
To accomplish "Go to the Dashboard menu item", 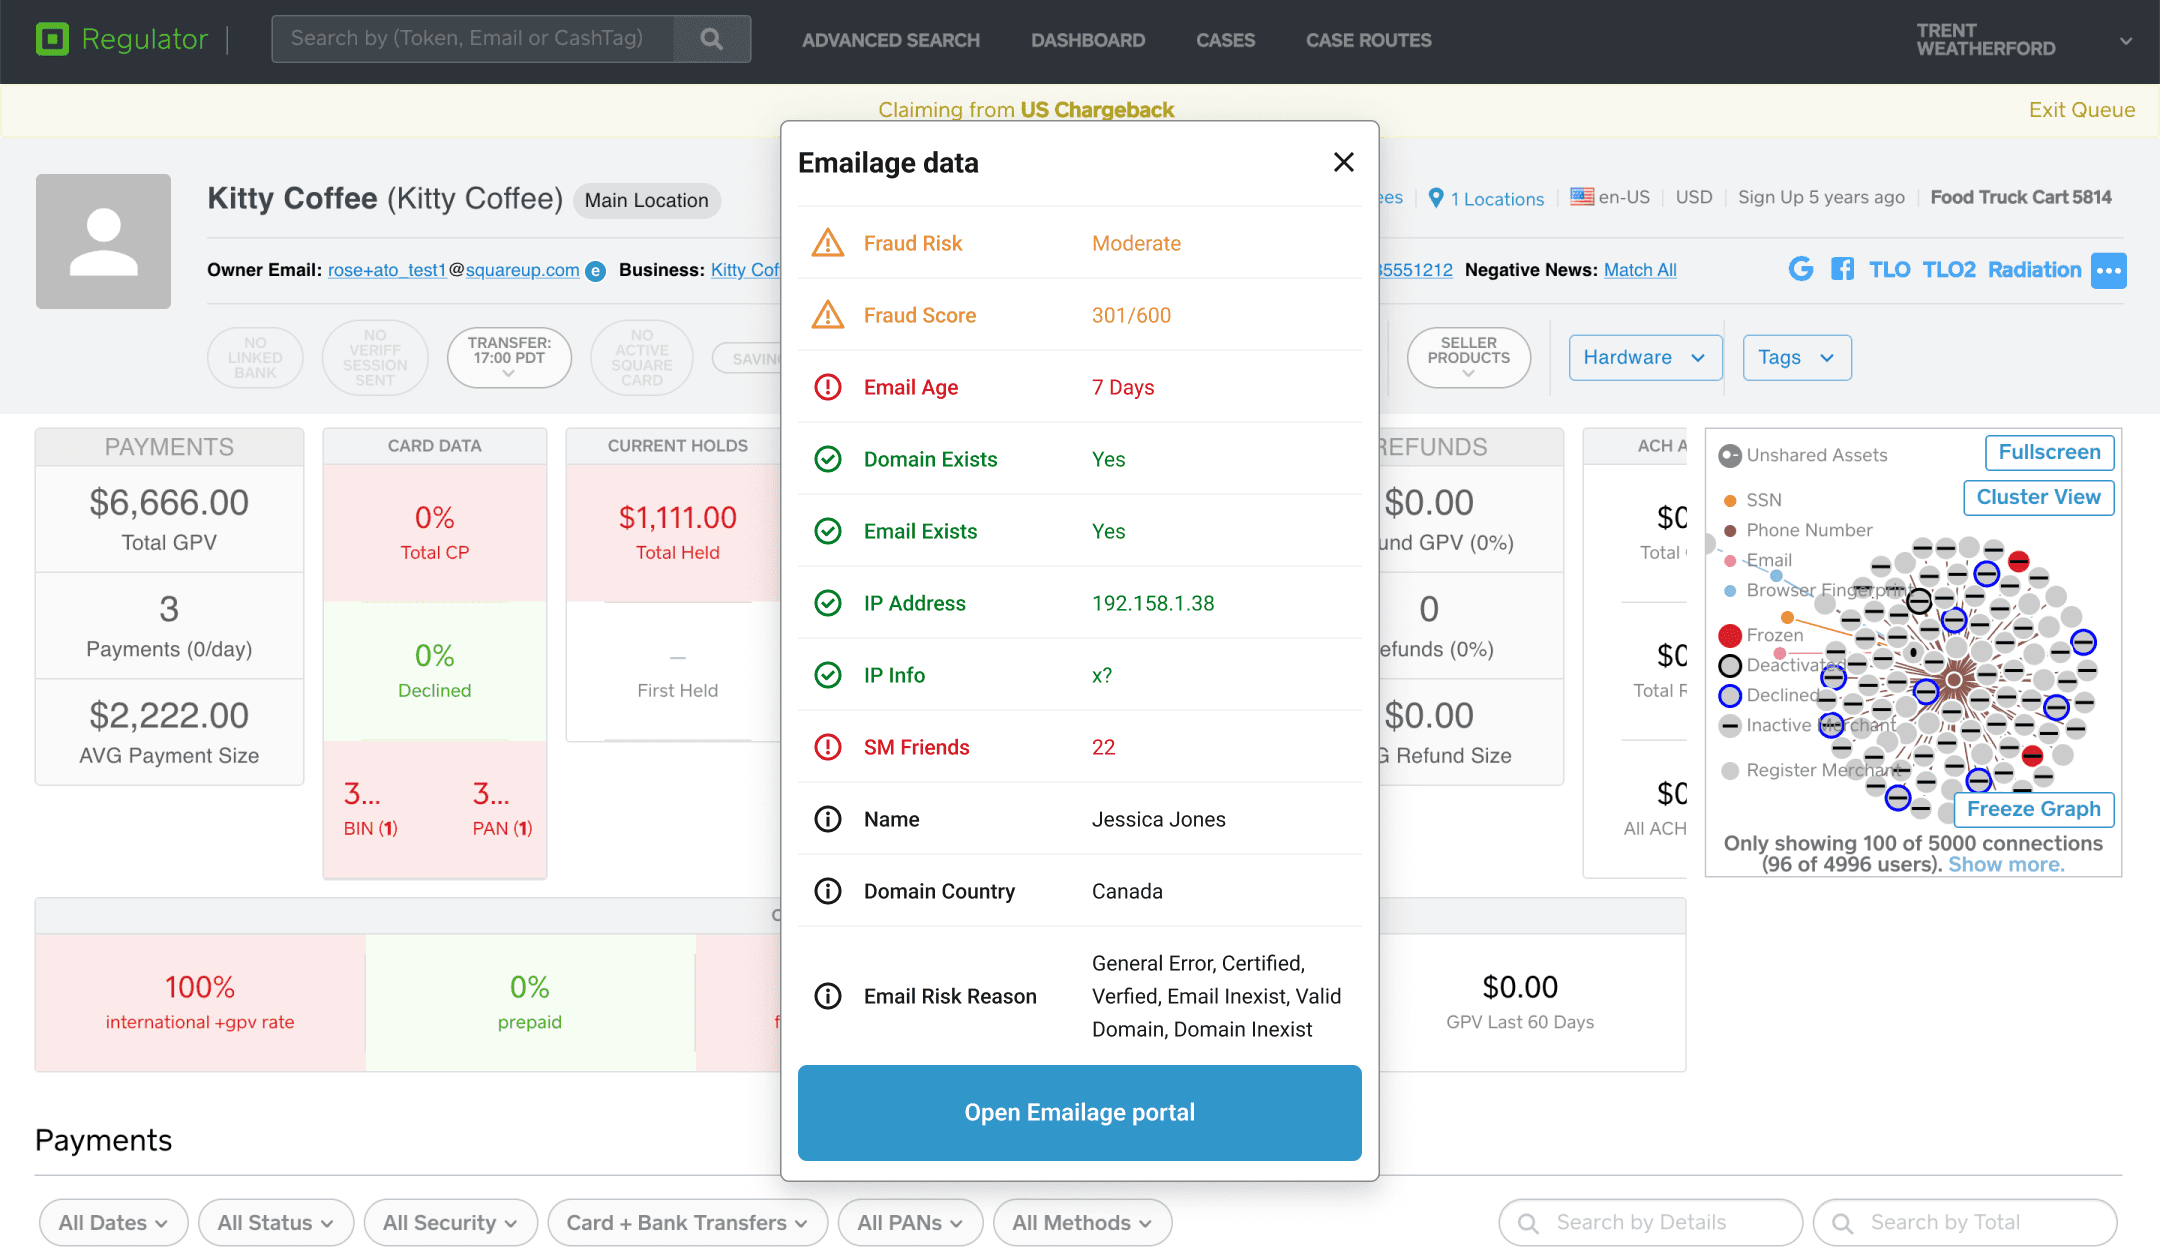I will (1087, 40).
